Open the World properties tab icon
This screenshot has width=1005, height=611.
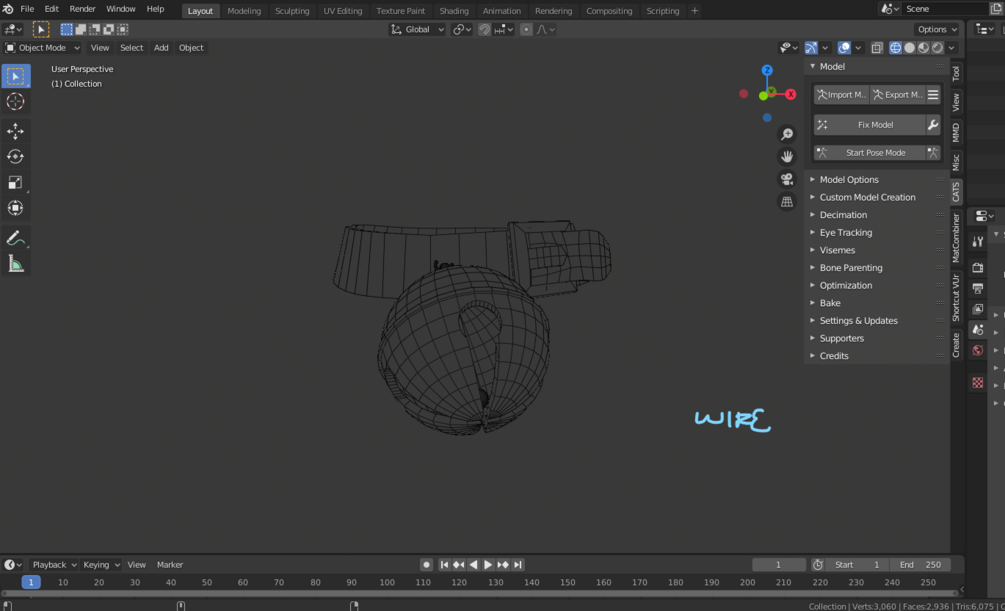[x=977, y=351]
